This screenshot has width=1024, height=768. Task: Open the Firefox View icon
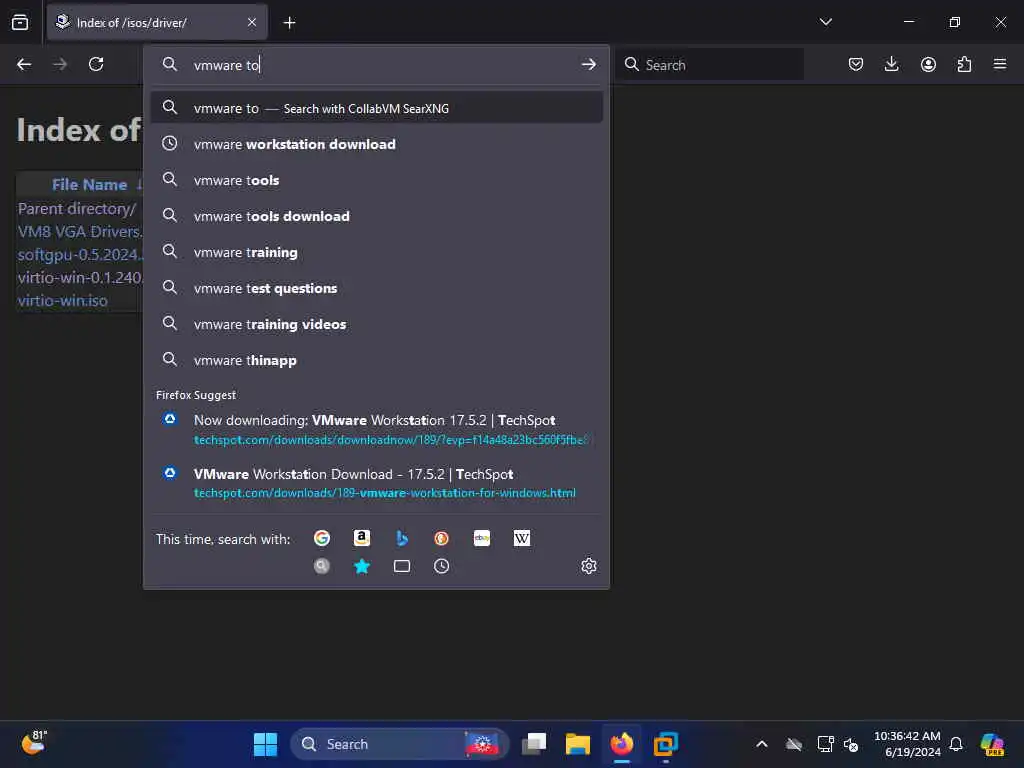[20, 23]
